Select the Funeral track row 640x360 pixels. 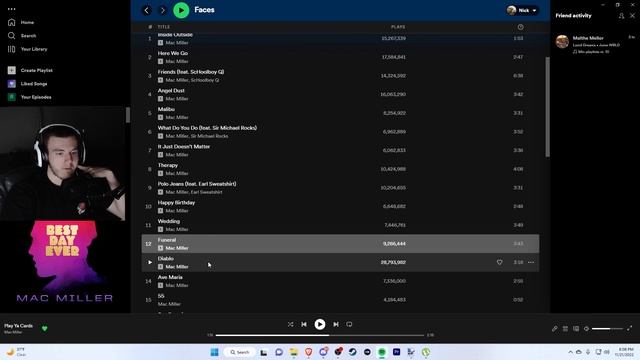point(340,244)
